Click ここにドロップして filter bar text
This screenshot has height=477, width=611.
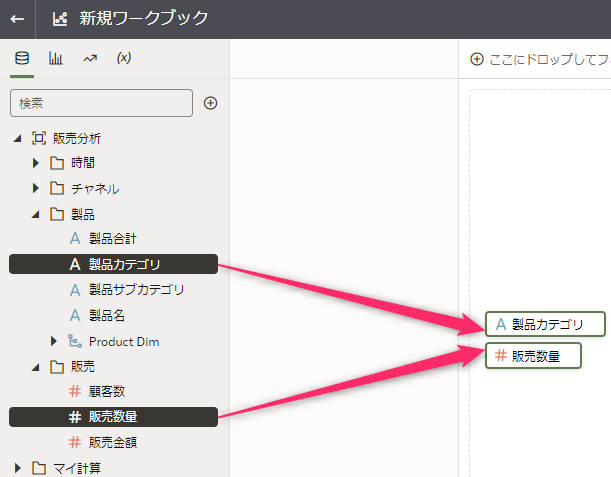tap(550, 59)
